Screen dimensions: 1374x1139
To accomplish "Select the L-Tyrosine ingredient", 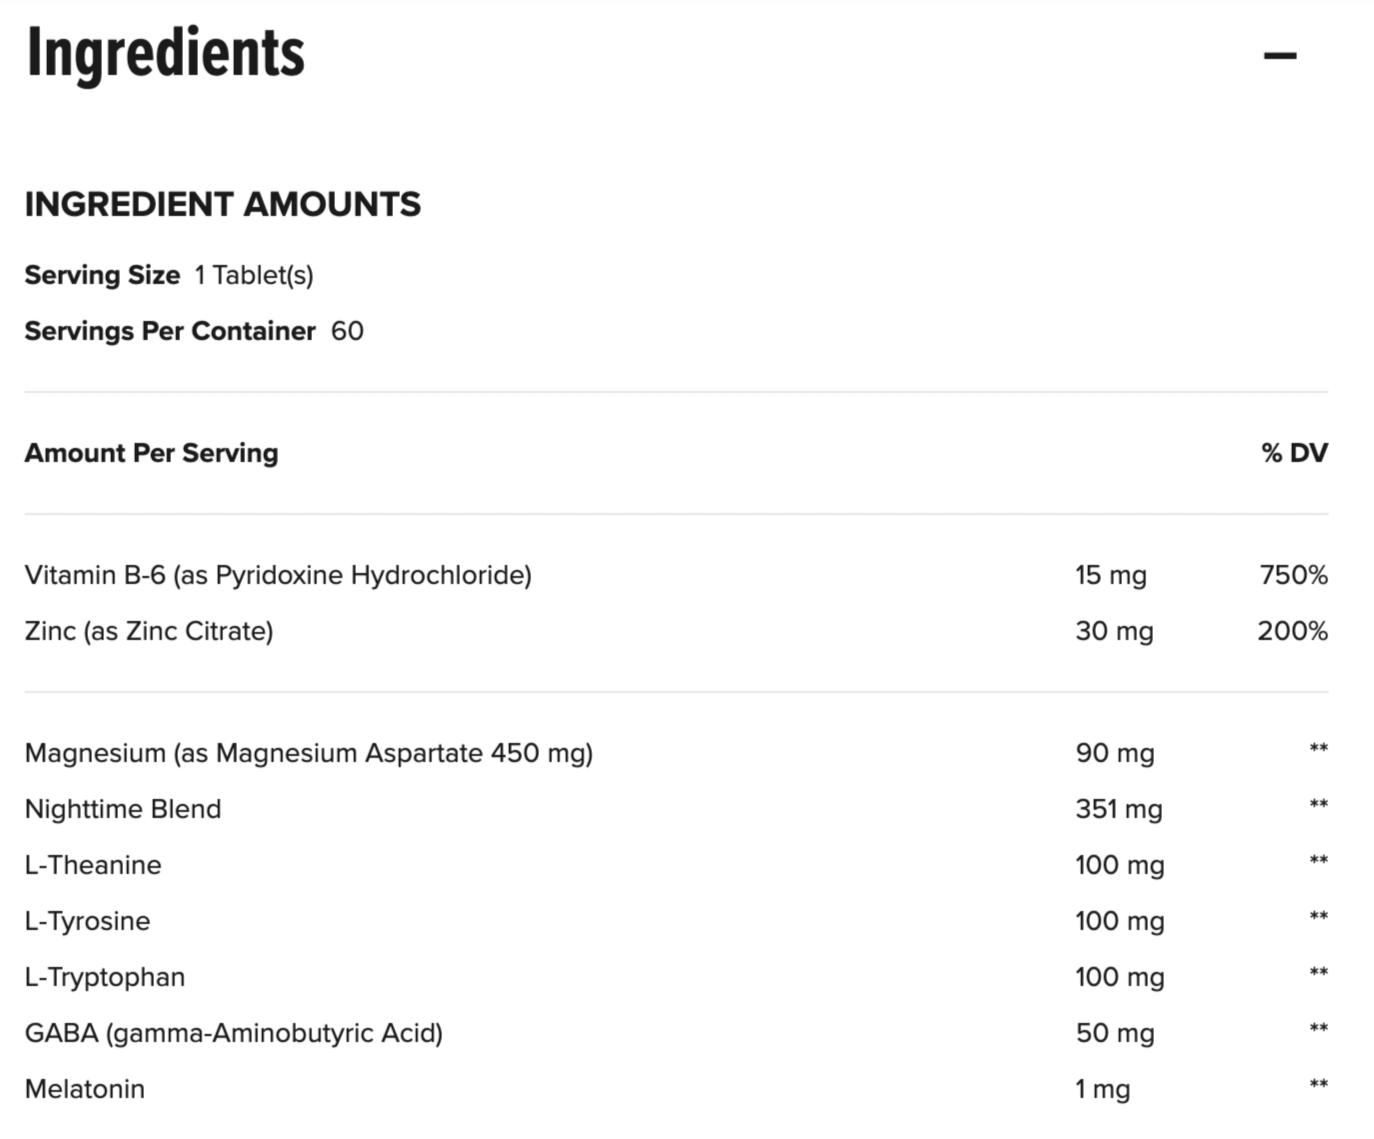I will (88, 921).
